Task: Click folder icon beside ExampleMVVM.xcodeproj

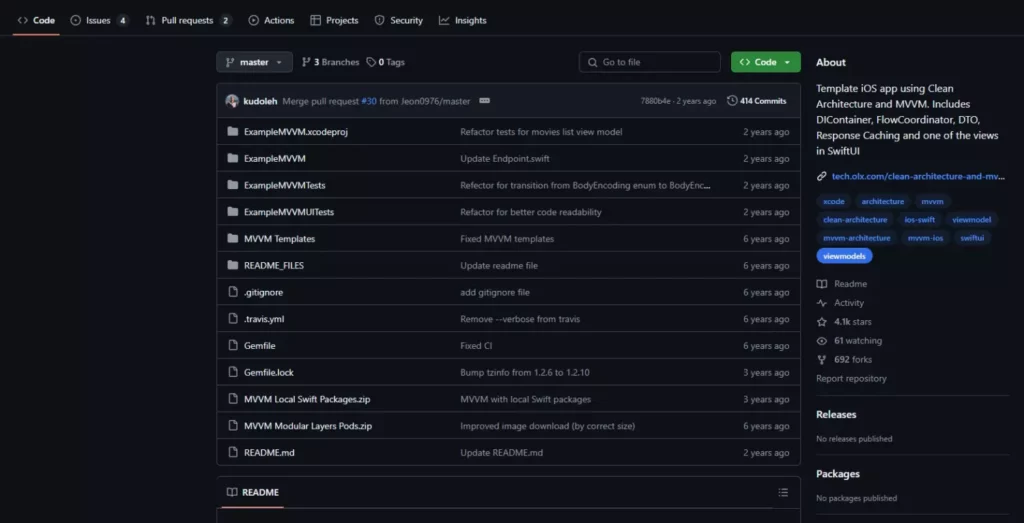Action: 232,131
